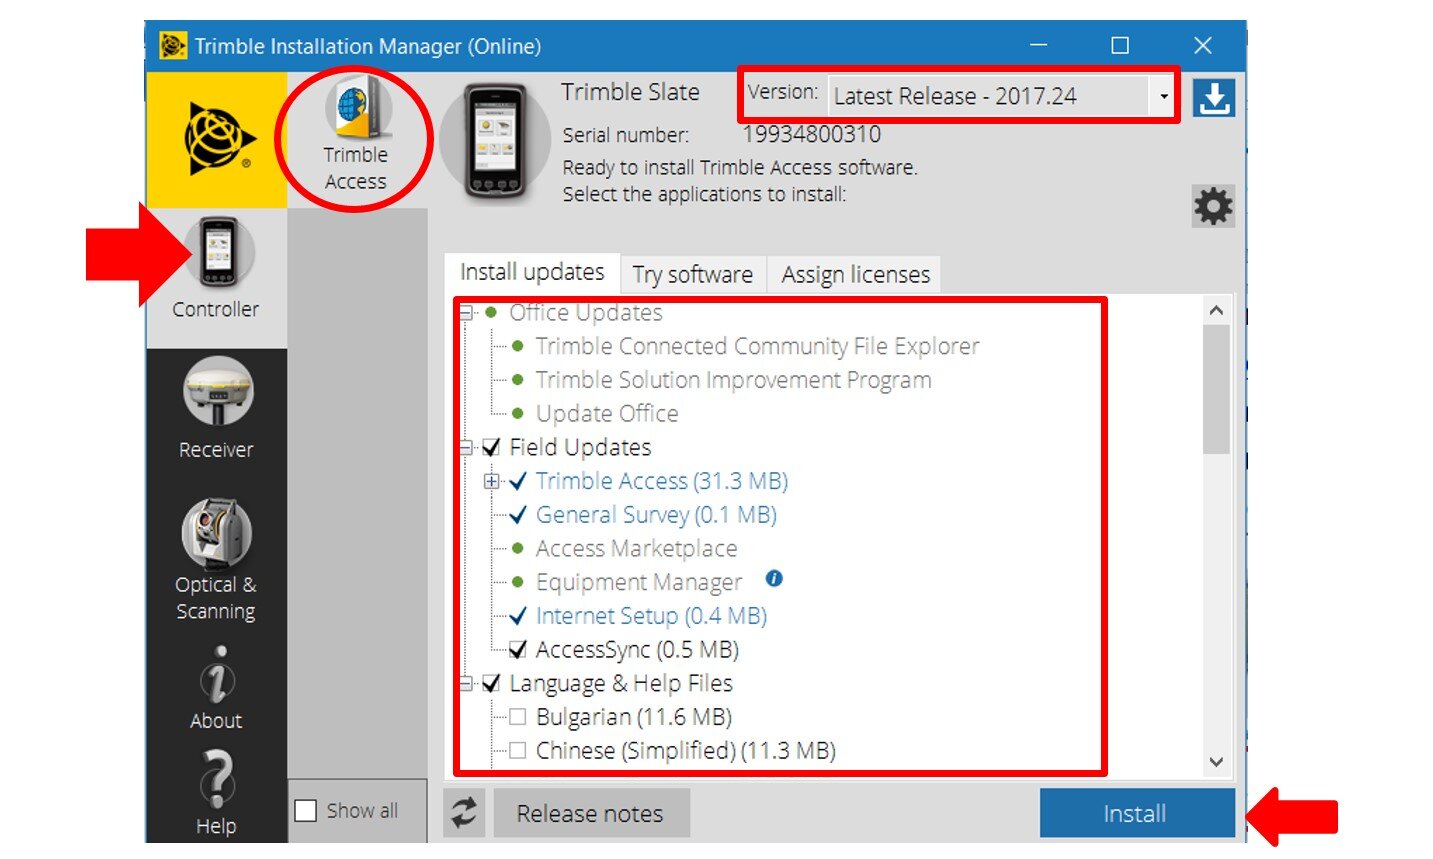The image size is (1433, 859).
Task: Open the Receiver section in sidebar
Action: (216, 408)
